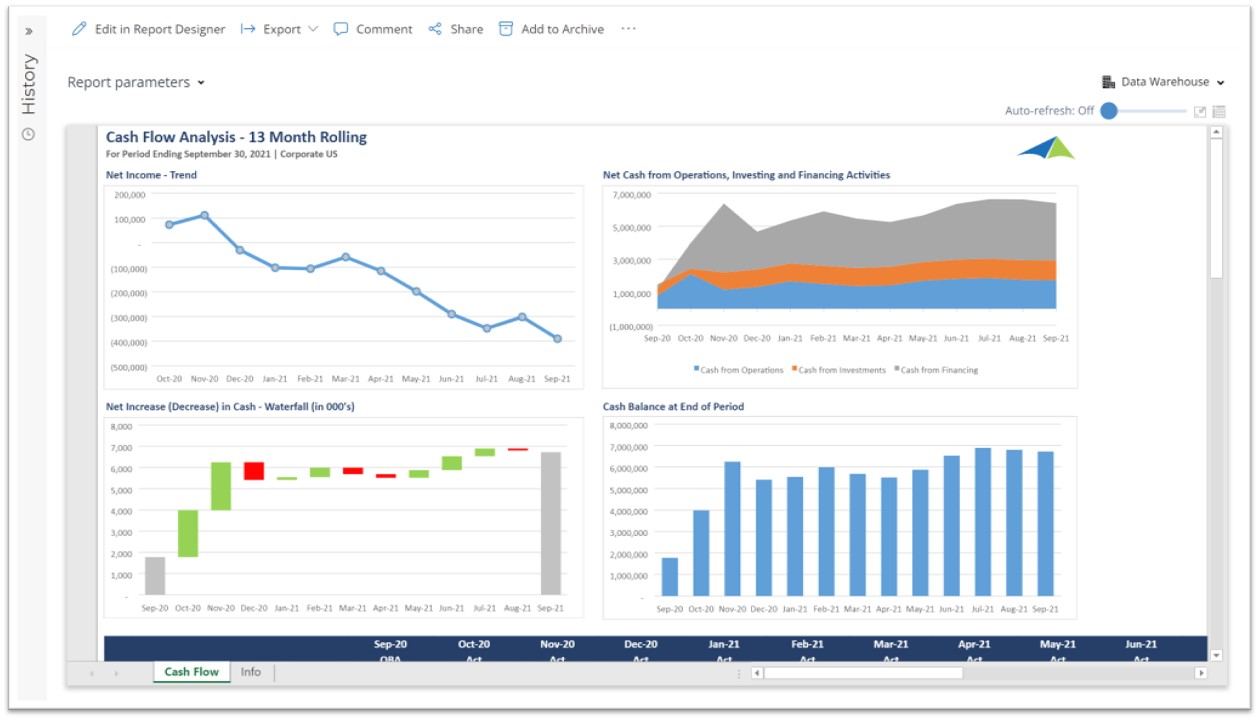Select the Cash Flow sheet tab
This screenshot has width=1259, height=720.
[x=191, y=672]
